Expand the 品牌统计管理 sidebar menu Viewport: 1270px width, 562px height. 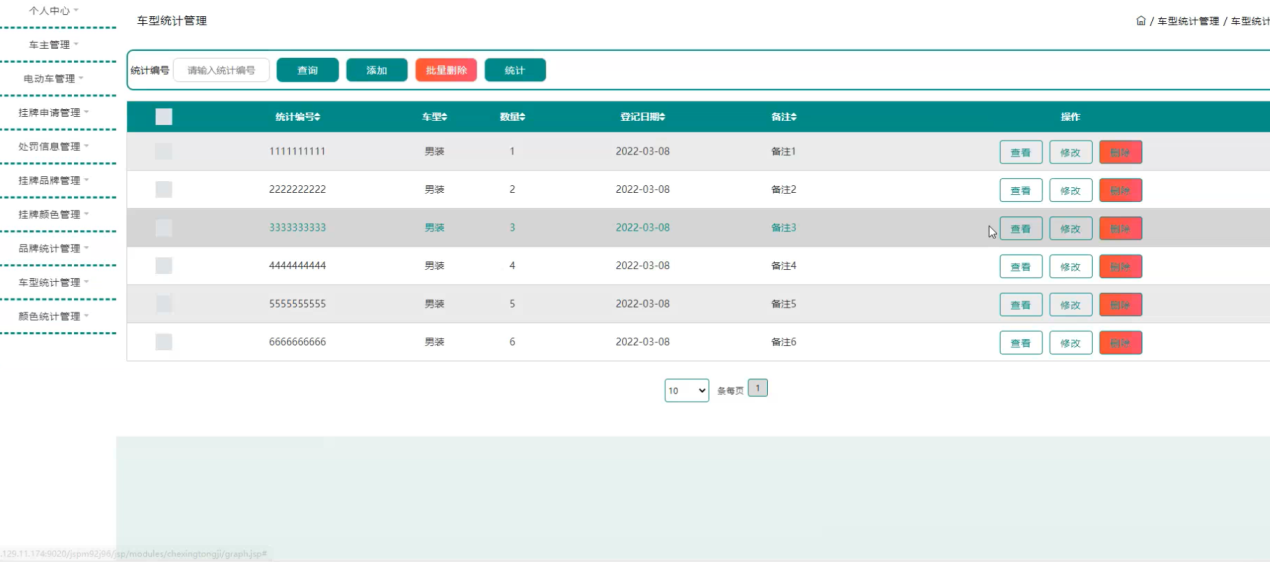tap(53, 248)
